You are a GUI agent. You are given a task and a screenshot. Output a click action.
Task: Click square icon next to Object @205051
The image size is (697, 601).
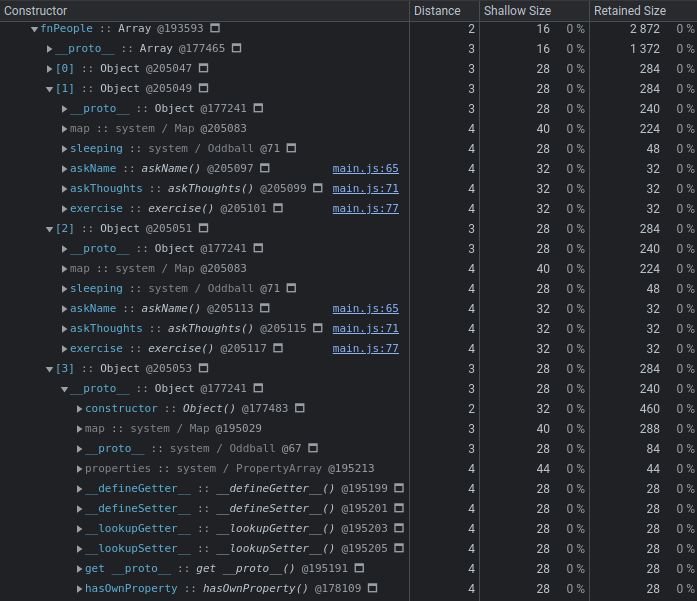[204, 228]
